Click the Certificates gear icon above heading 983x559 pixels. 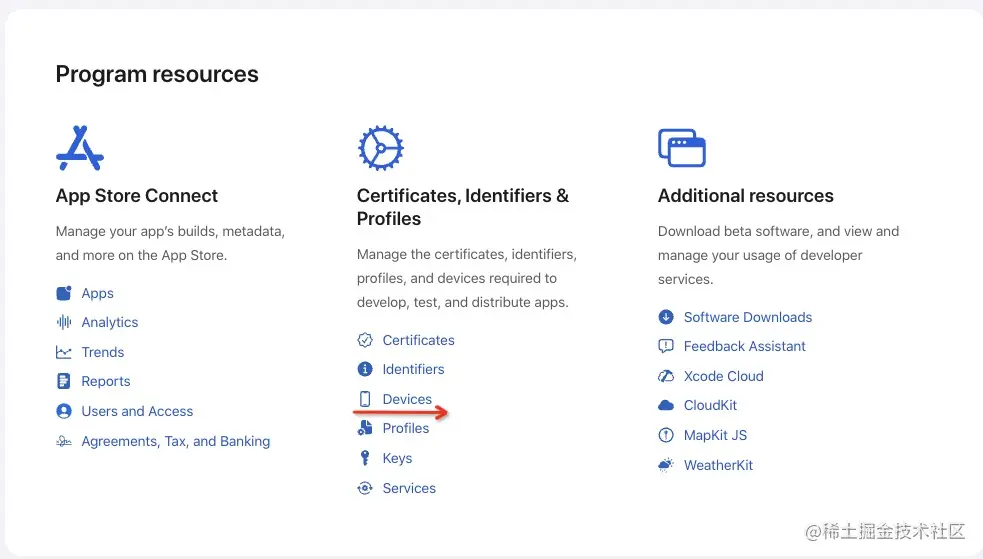coord(380,148)
